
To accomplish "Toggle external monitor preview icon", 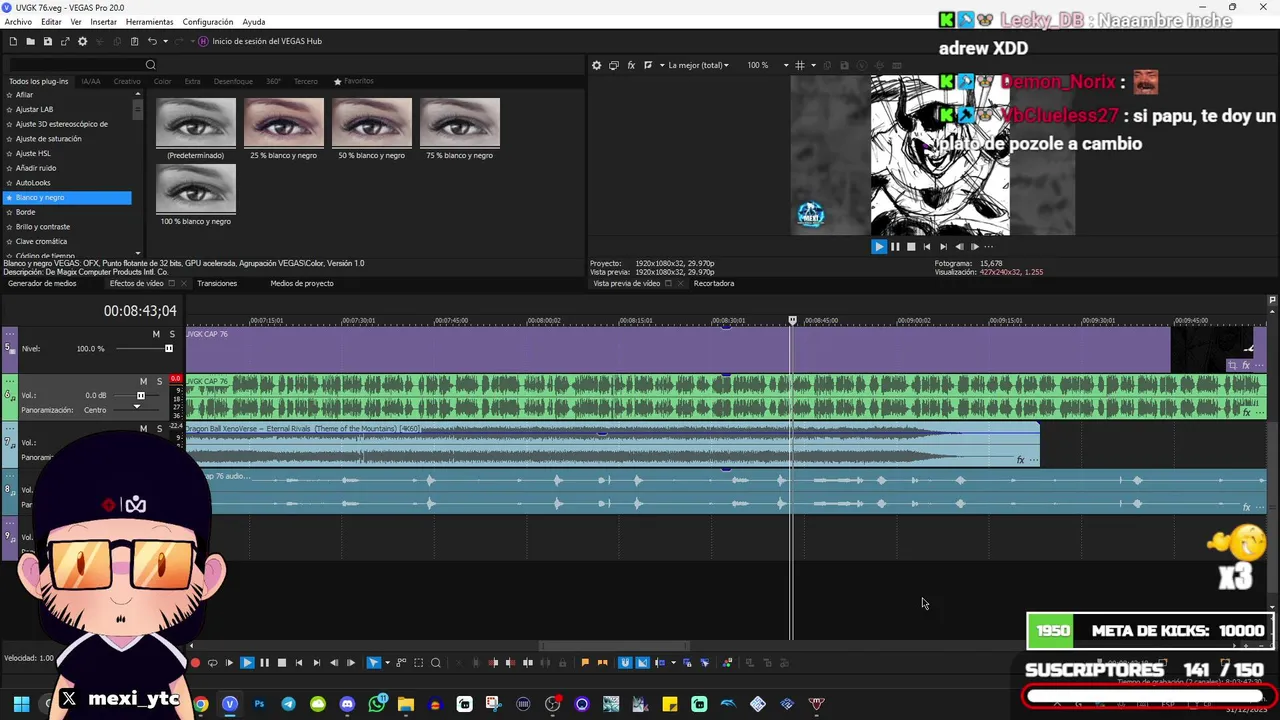I will click(x=614, y=65).
